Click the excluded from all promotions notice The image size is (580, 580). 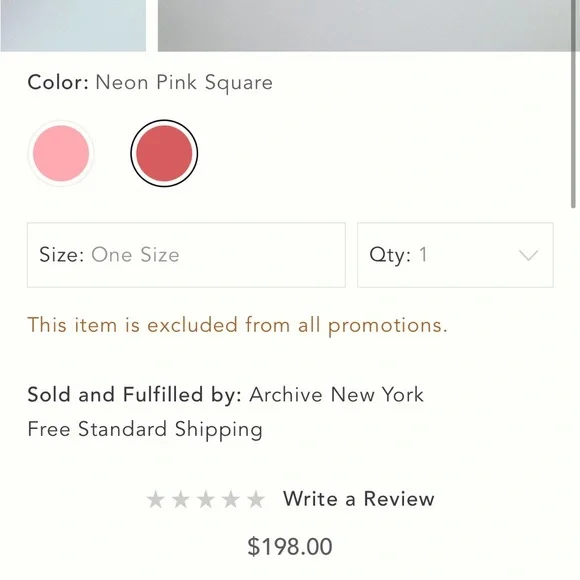click(237, 326)
